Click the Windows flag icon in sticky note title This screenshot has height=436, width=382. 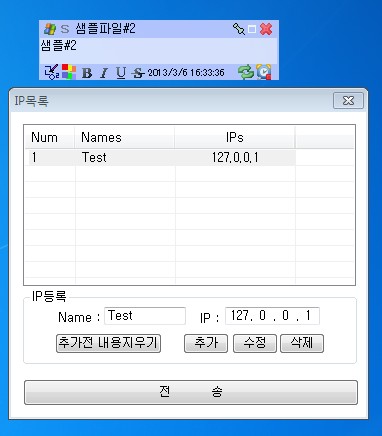point(50,29)
